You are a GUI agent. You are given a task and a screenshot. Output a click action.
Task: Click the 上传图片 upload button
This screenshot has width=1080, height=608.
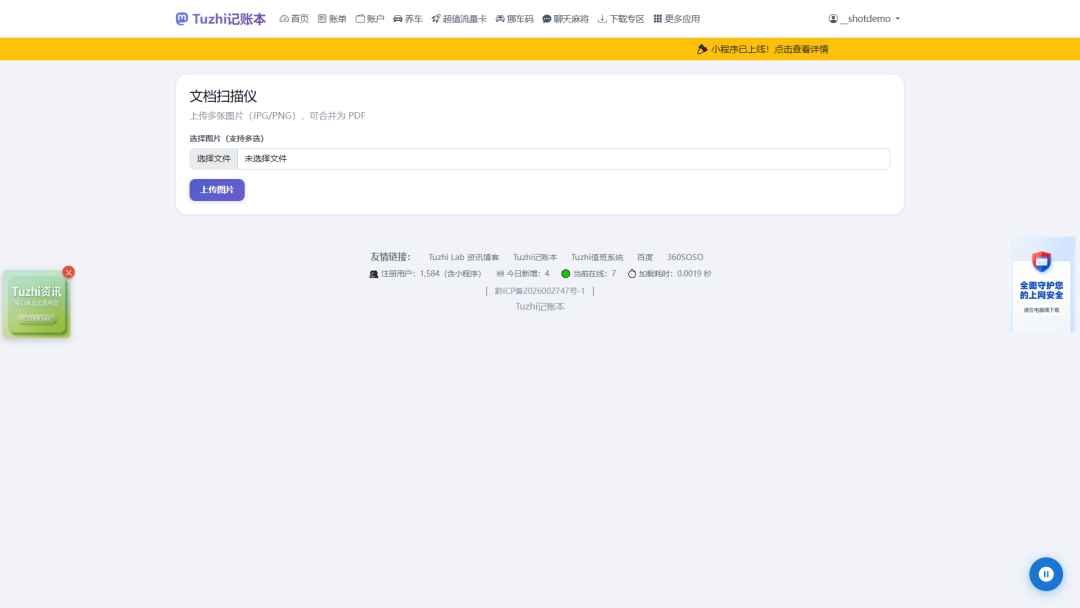[217, 189]
